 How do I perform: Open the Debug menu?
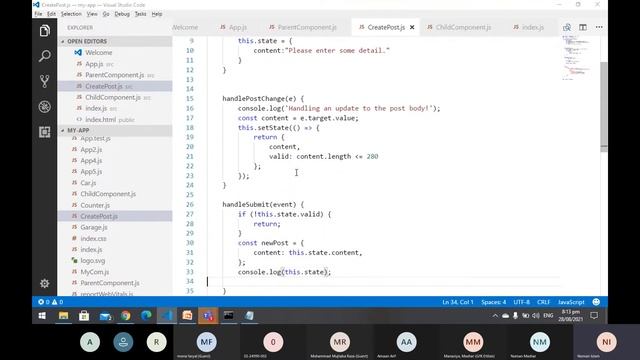point(122,14)
